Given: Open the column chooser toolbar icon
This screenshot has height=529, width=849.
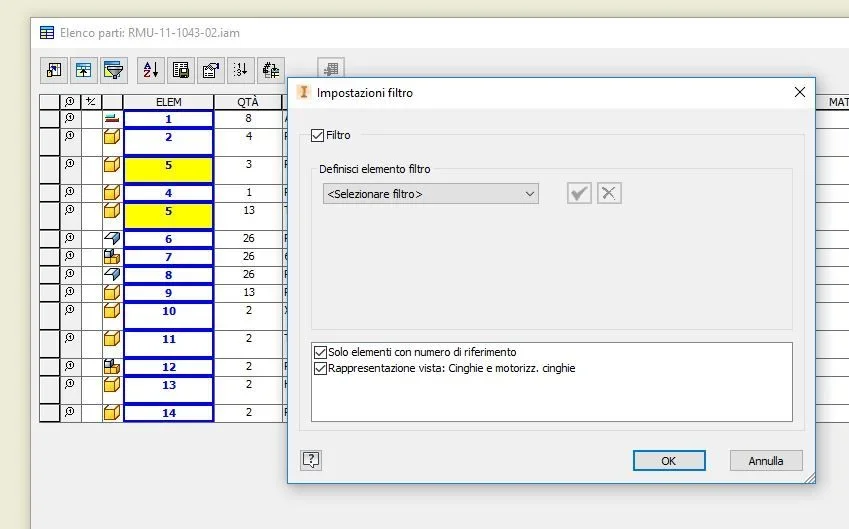Looking at the screenshot, I should [54, 70].
